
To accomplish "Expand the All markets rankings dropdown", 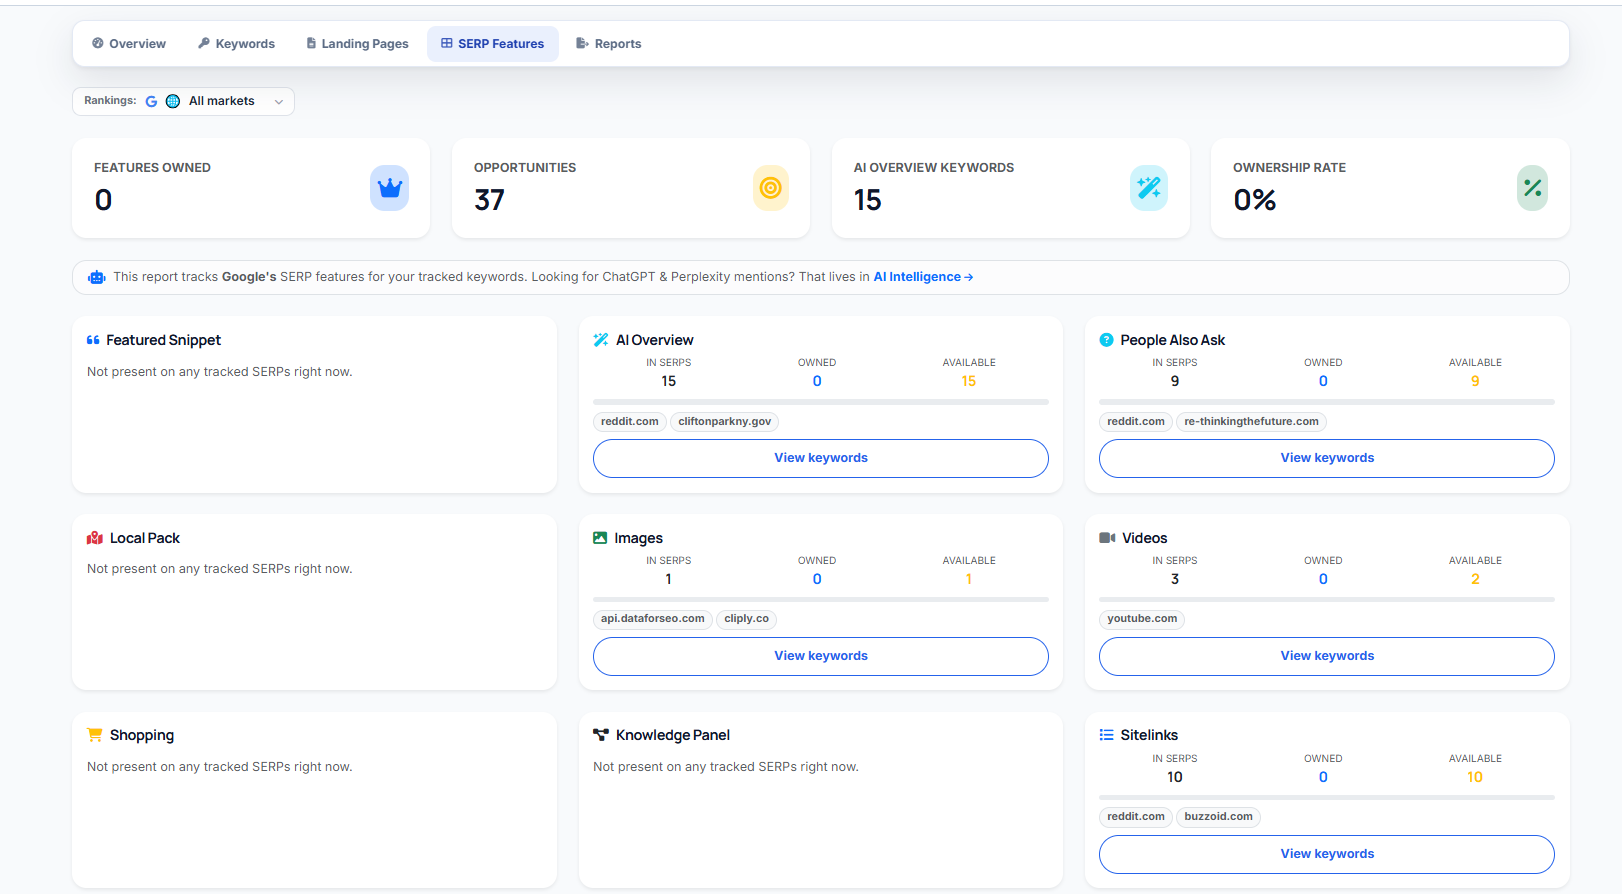I will [x=183, y=101].
